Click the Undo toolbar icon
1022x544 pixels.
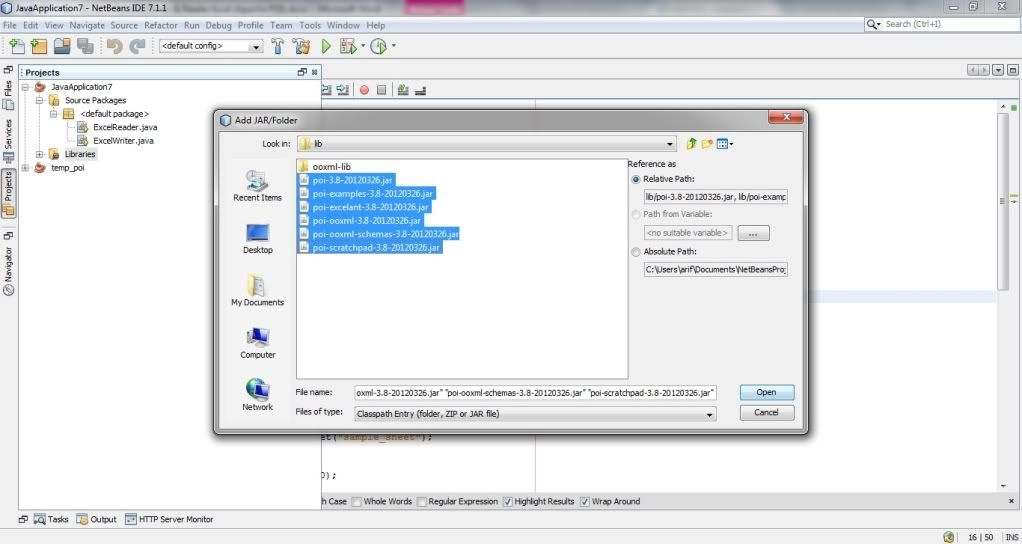point(115,46)
